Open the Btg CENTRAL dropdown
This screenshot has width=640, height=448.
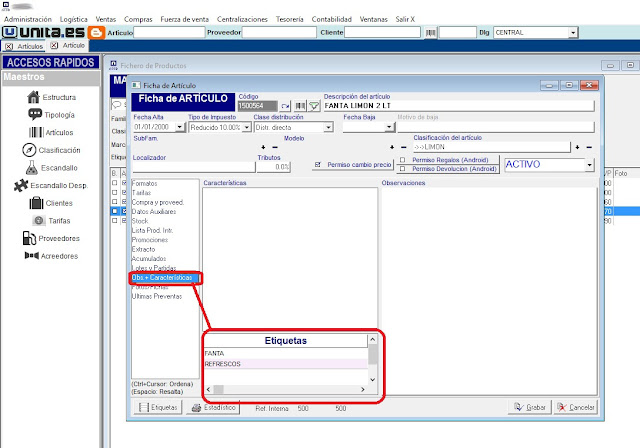coord(572,33)
